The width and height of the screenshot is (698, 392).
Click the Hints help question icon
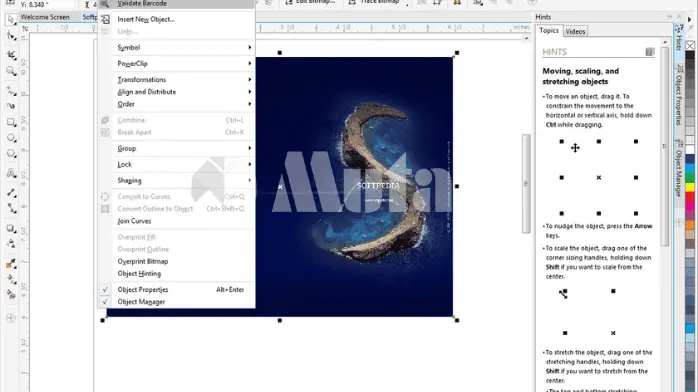point(649,52)
